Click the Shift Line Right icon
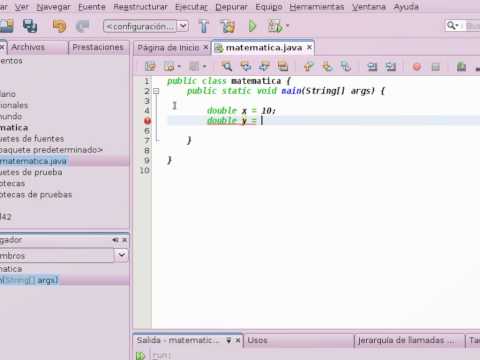 coord(390,67)
